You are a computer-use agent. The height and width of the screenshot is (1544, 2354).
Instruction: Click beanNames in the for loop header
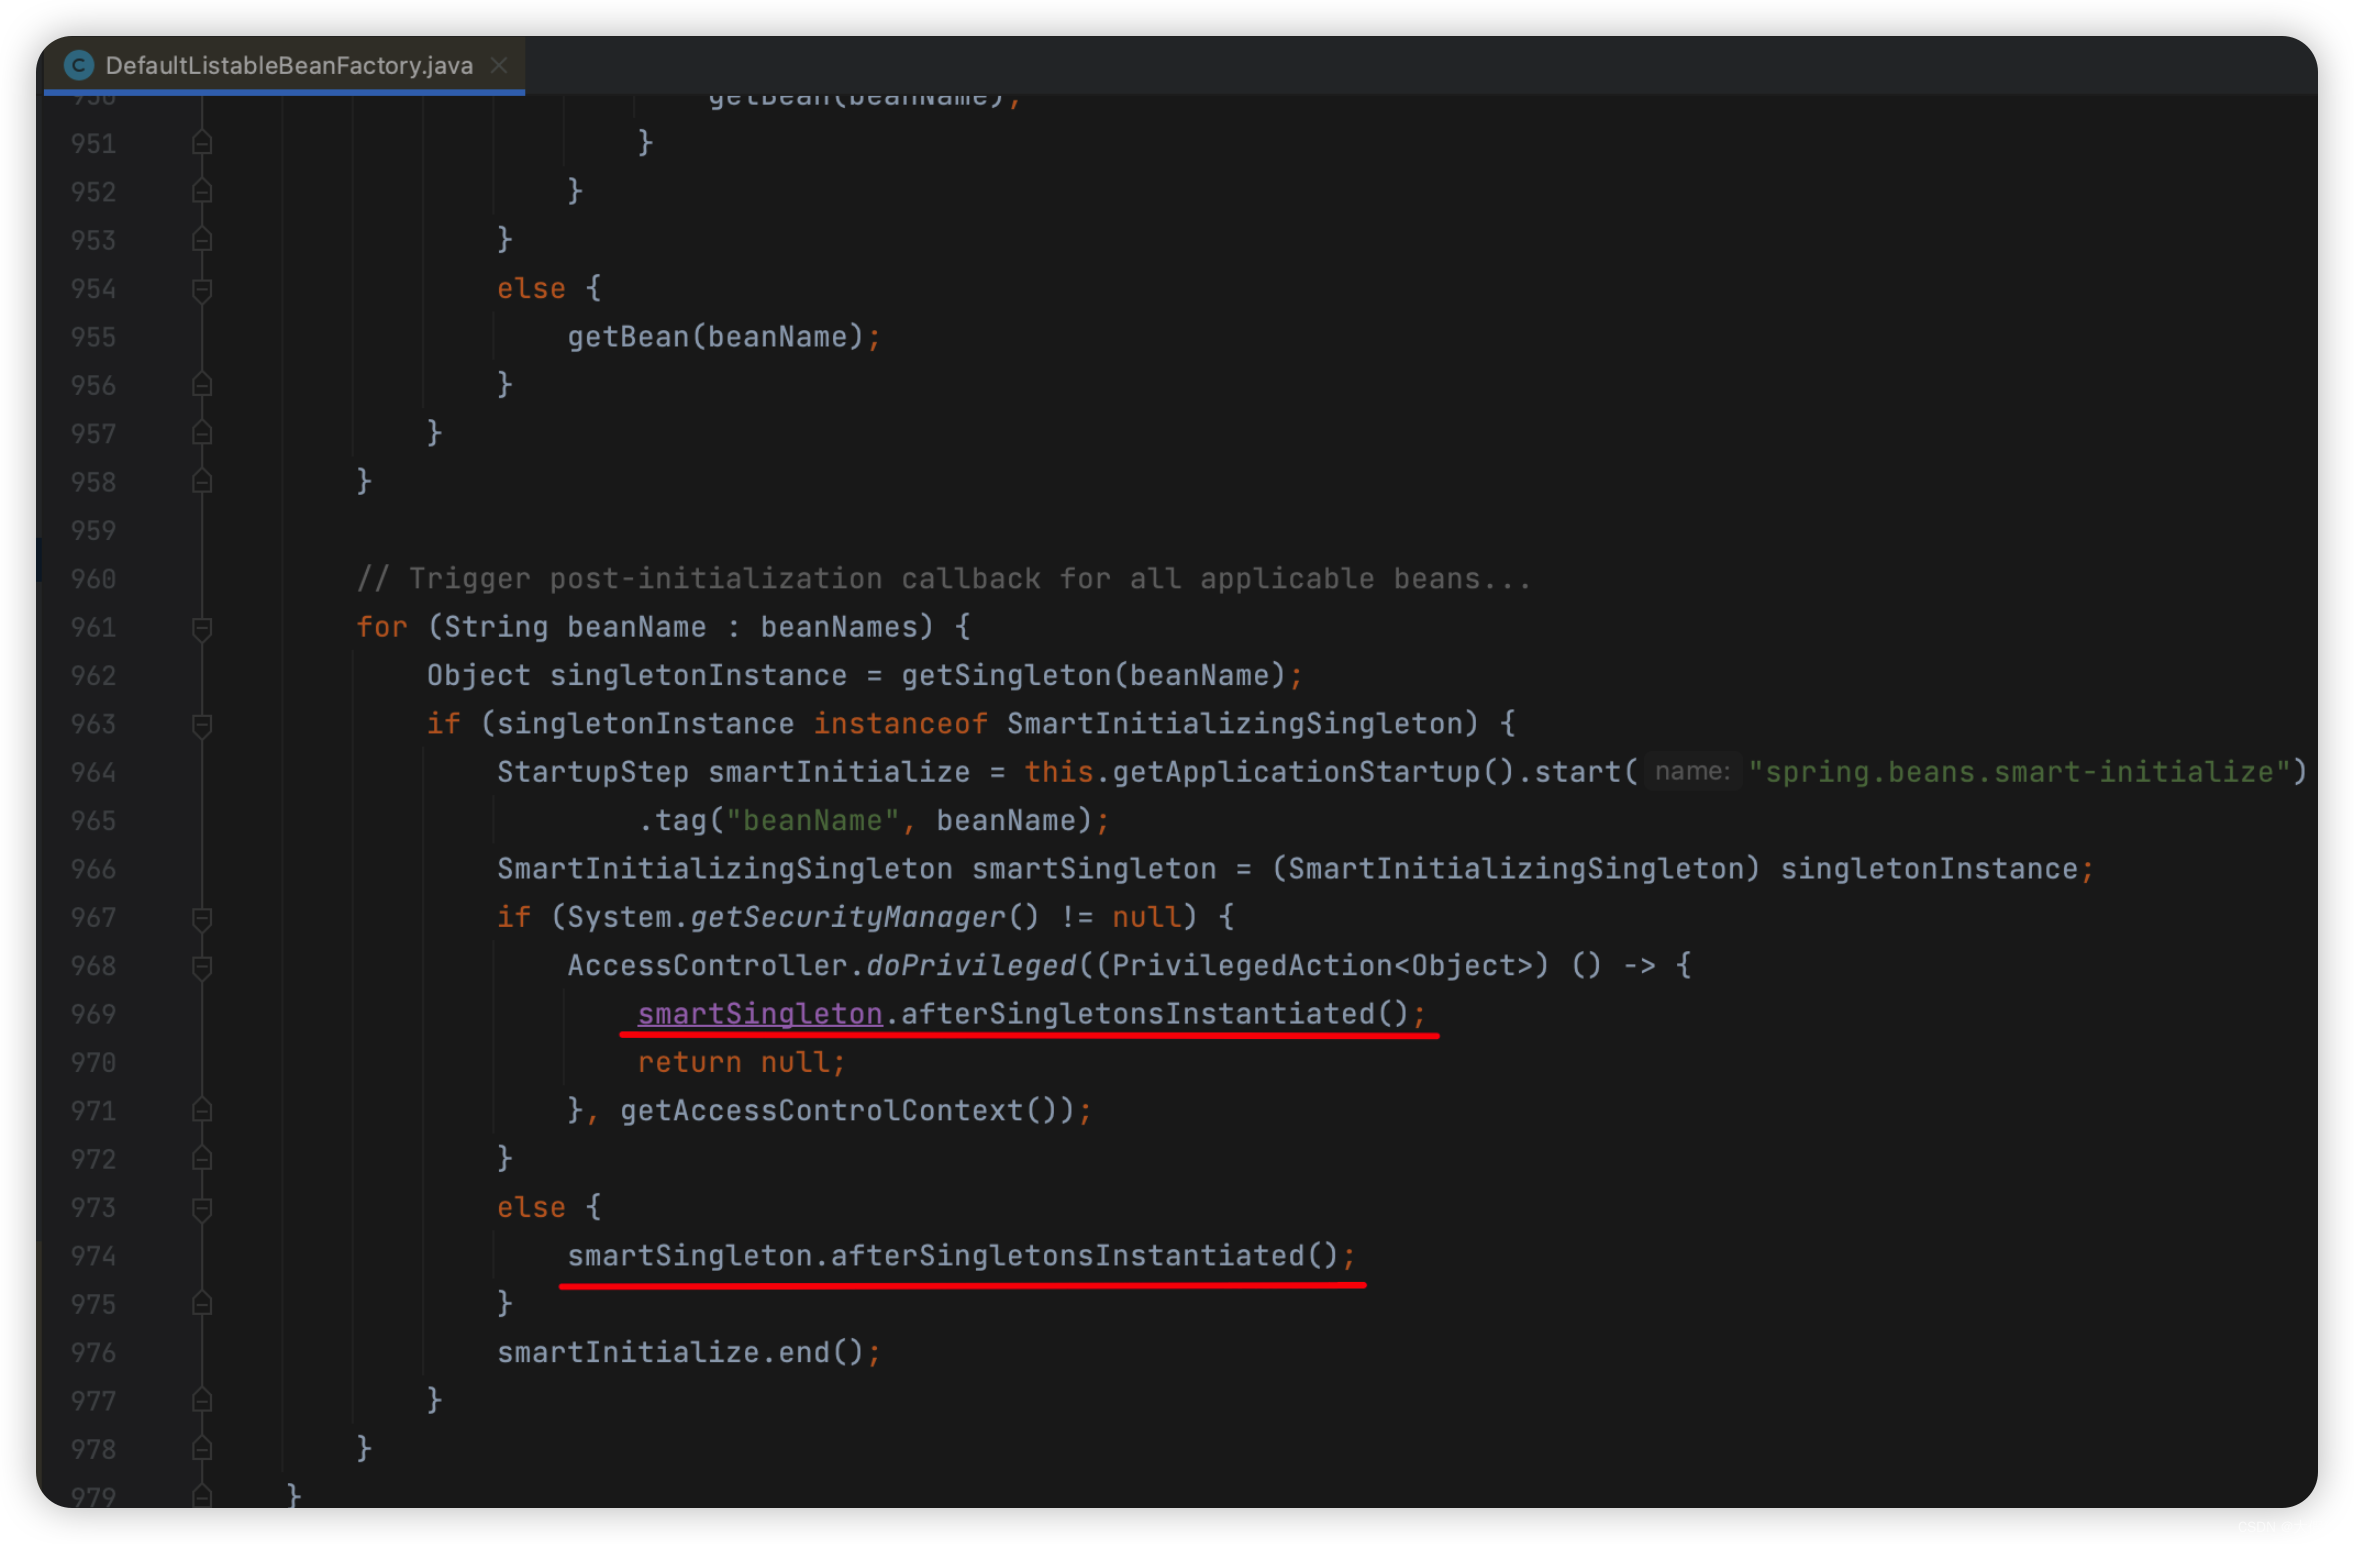839,627
